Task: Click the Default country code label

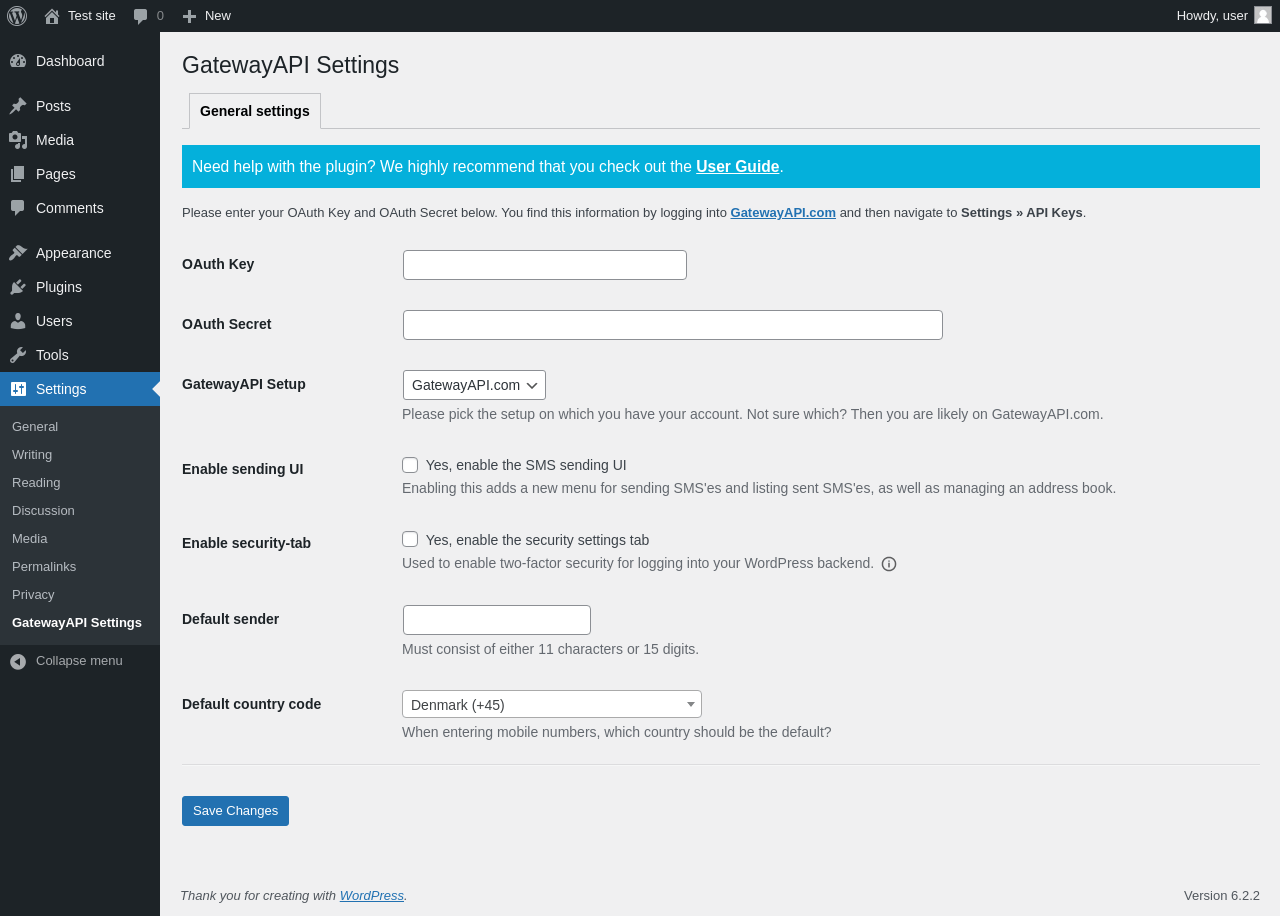Action: pos(252,704)
